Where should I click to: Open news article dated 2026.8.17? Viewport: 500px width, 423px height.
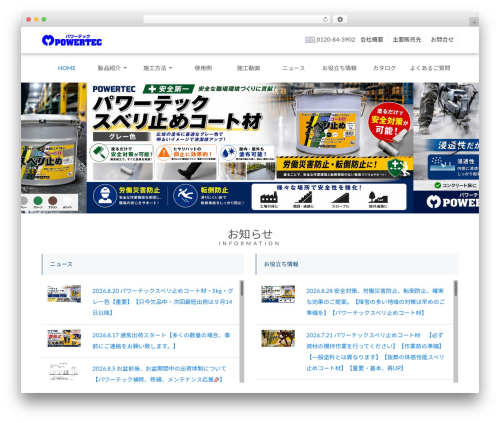161,340
